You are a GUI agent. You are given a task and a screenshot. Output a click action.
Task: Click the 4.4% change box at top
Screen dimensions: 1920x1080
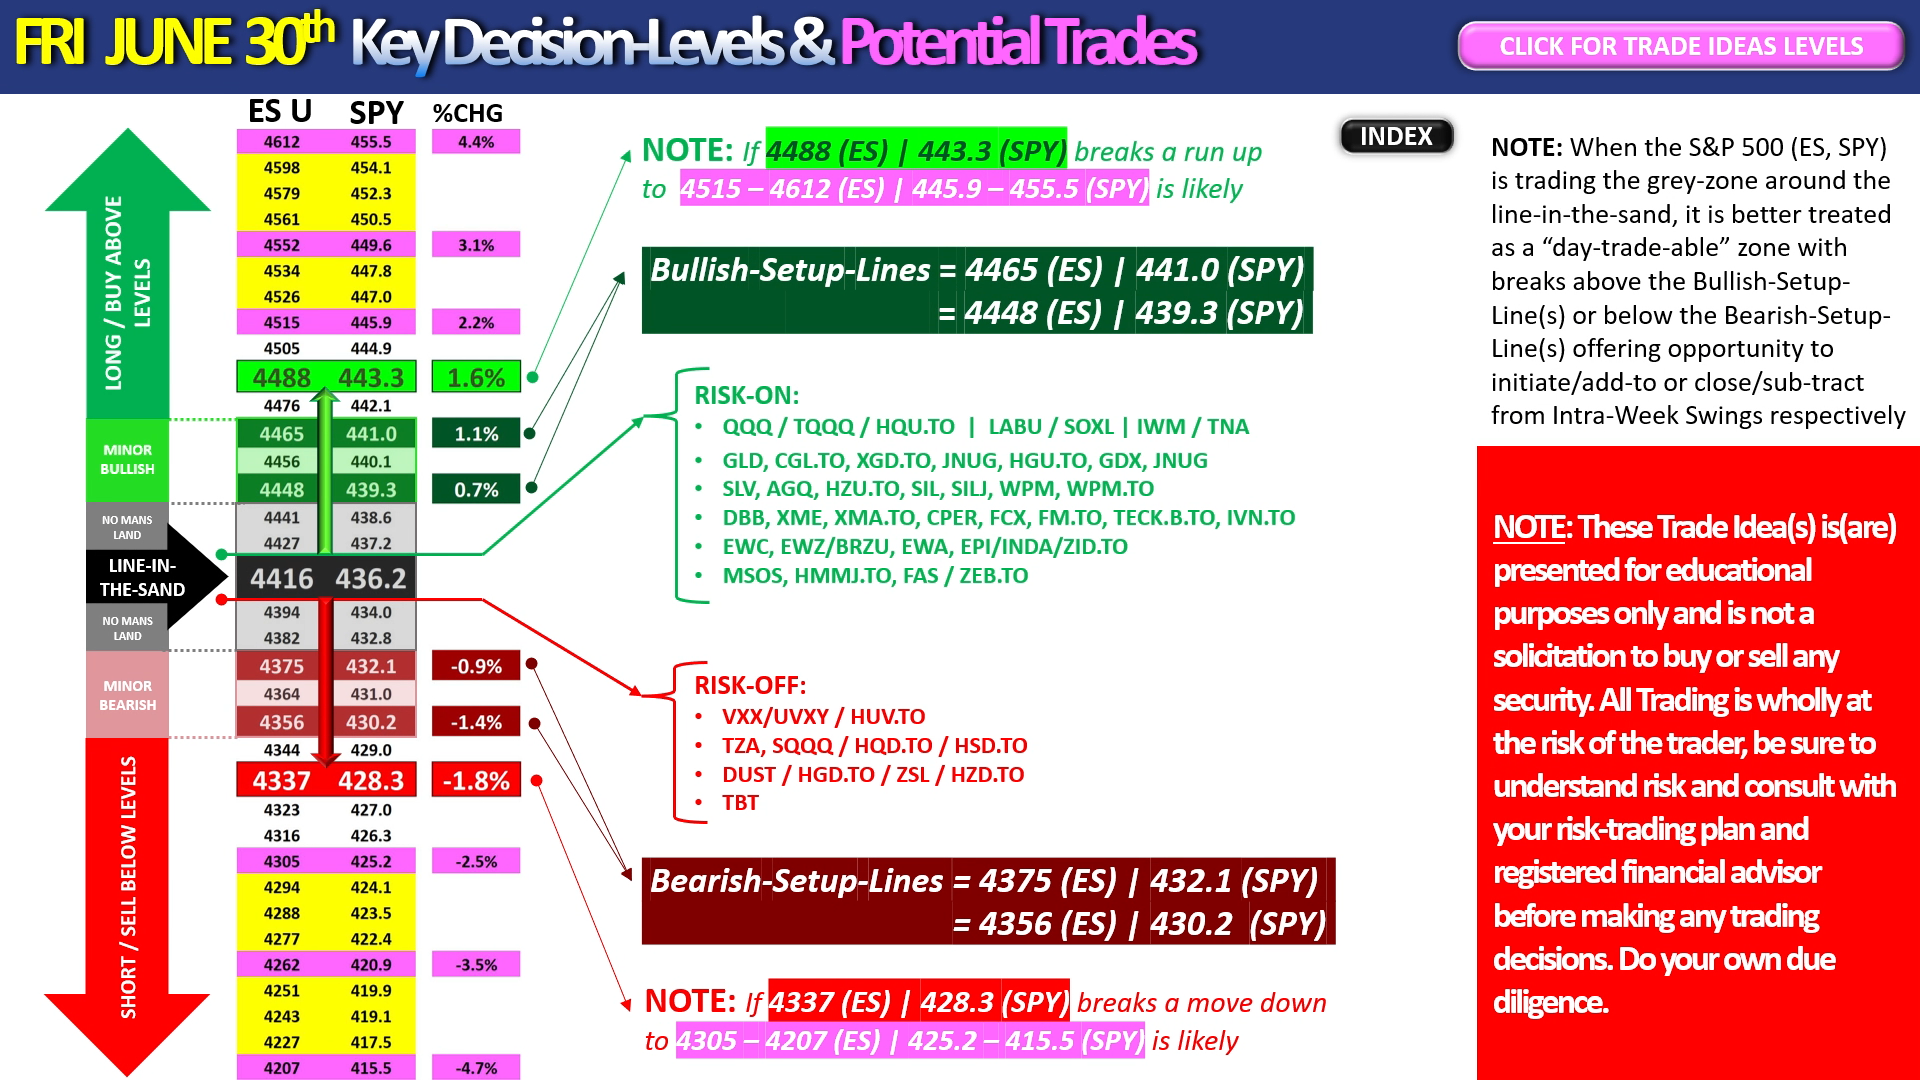(x=476, y=142)
